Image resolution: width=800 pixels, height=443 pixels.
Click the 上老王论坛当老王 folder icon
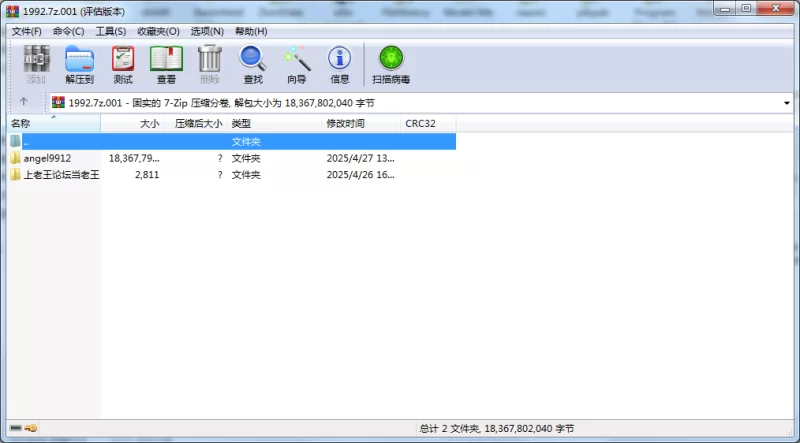15,175
